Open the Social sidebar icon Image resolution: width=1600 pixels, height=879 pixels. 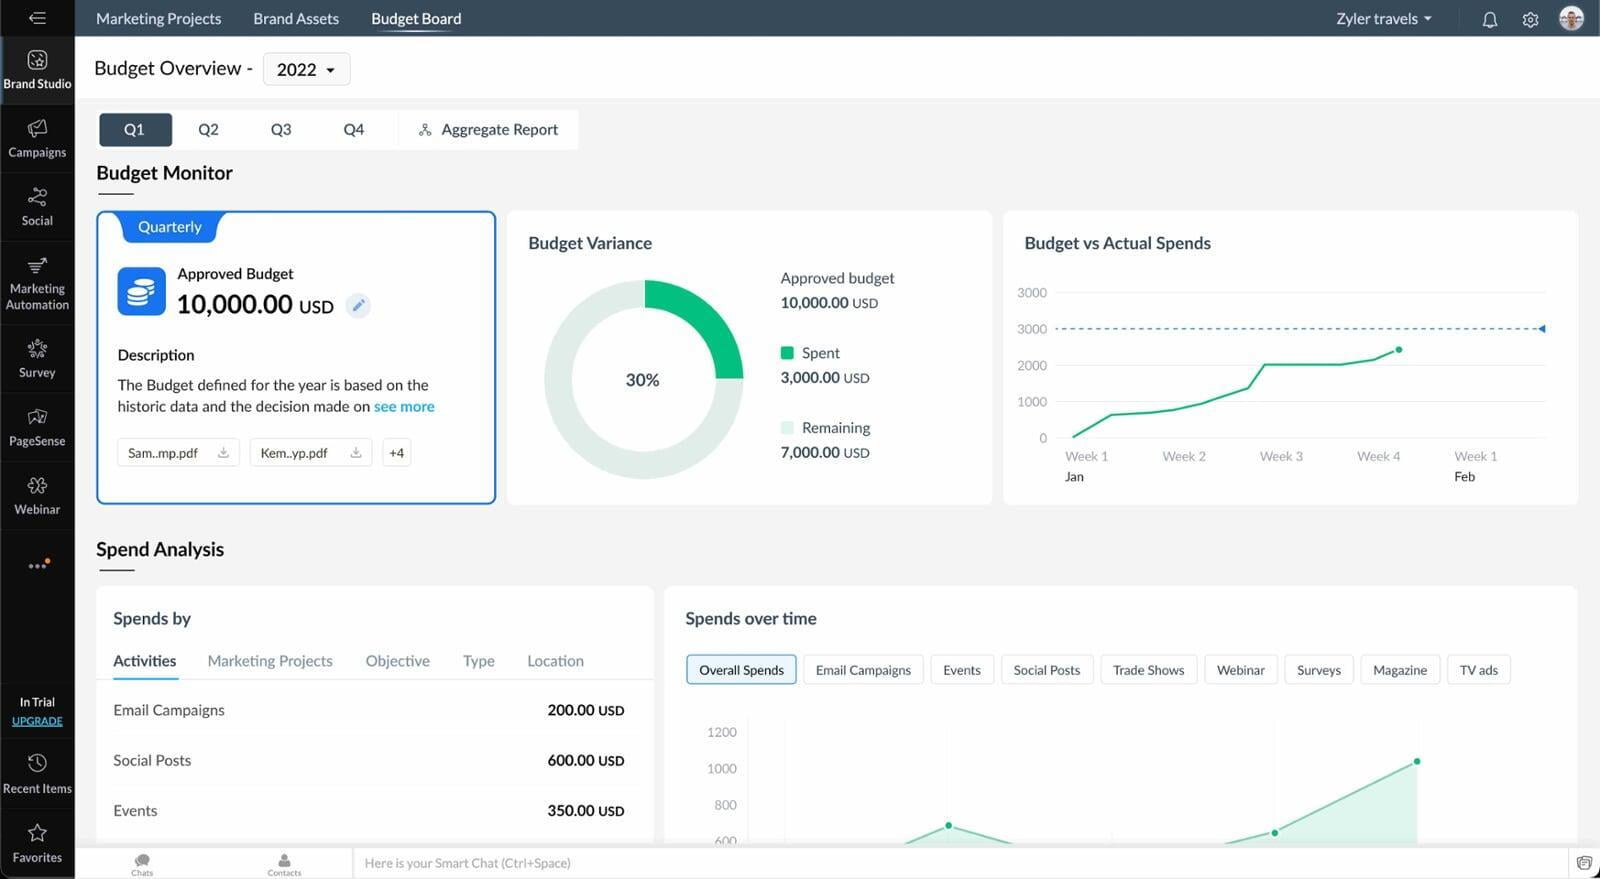[37, 206]
